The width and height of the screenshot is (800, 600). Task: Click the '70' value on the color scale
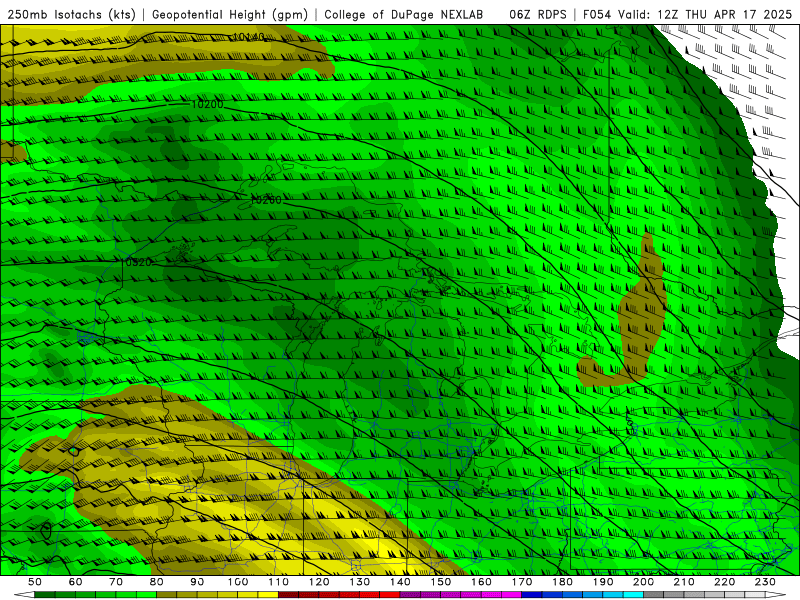(x=116, y=582)
